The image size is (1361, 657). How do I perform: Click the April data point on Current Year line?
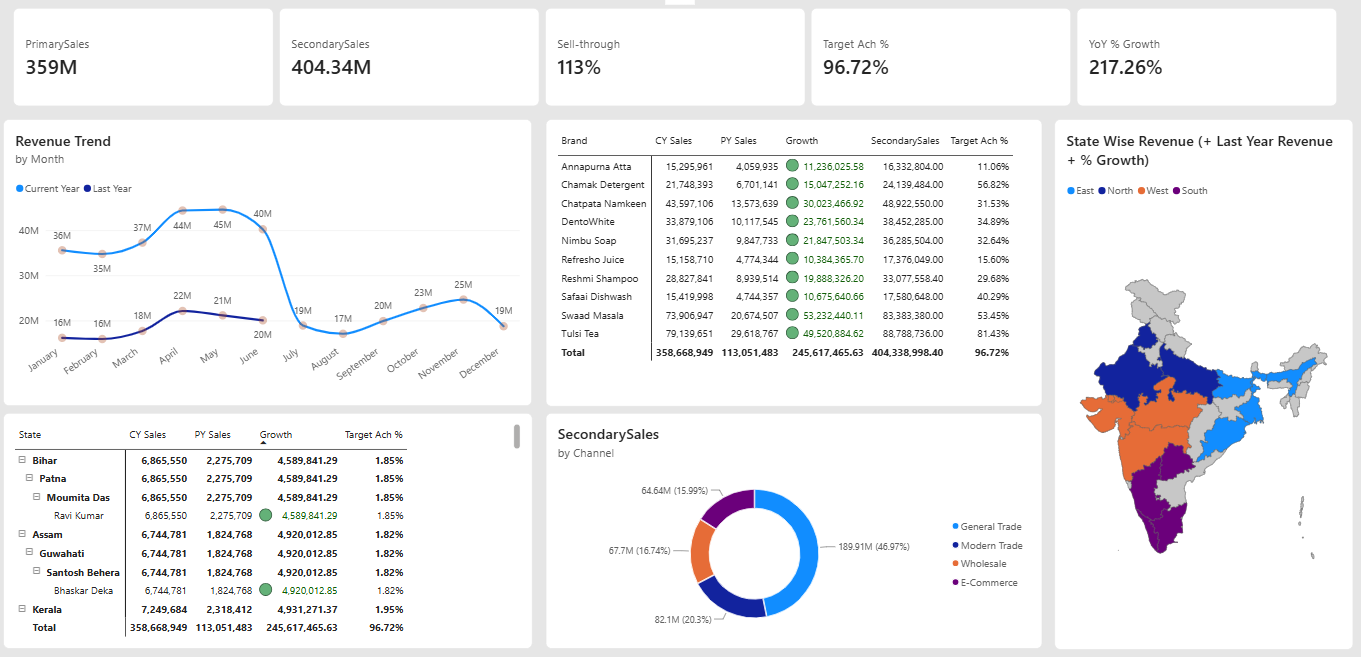point(182,211)
